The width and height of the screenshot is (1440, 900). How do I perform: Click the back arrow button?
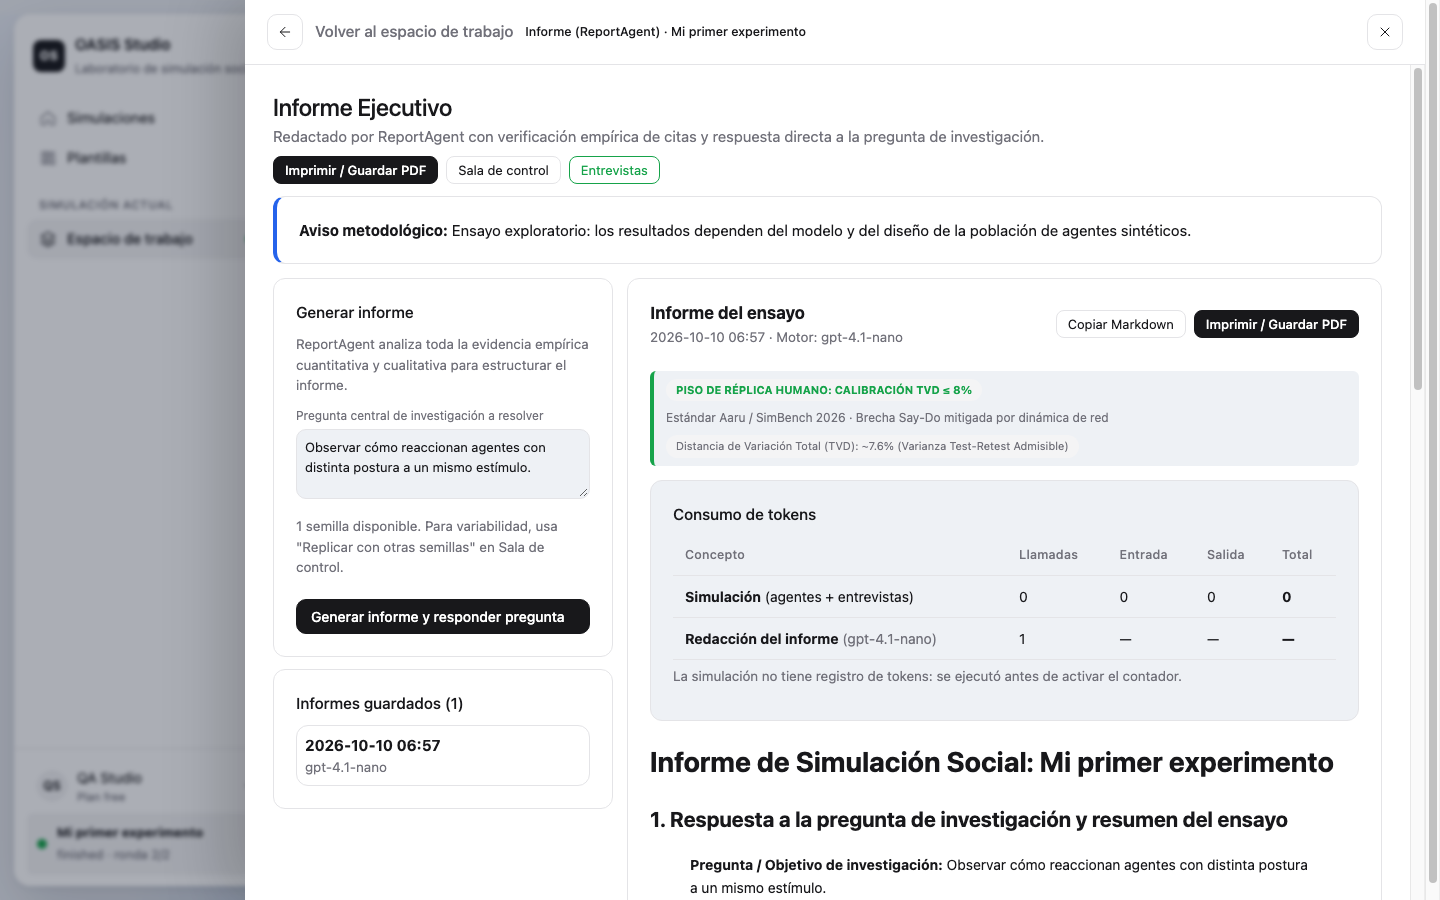(x=285, y=32)
